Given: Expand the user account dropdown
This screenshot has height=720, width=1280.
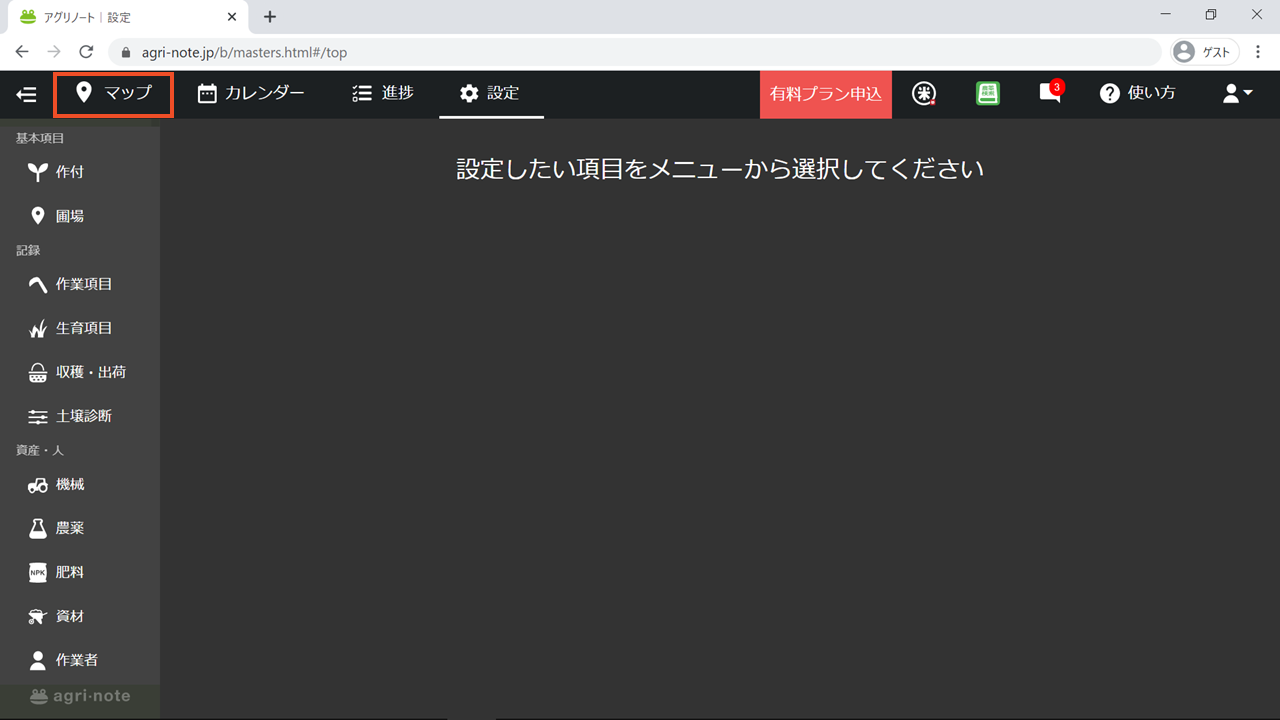Looking at the screenshot, I should click(1237, 94).
